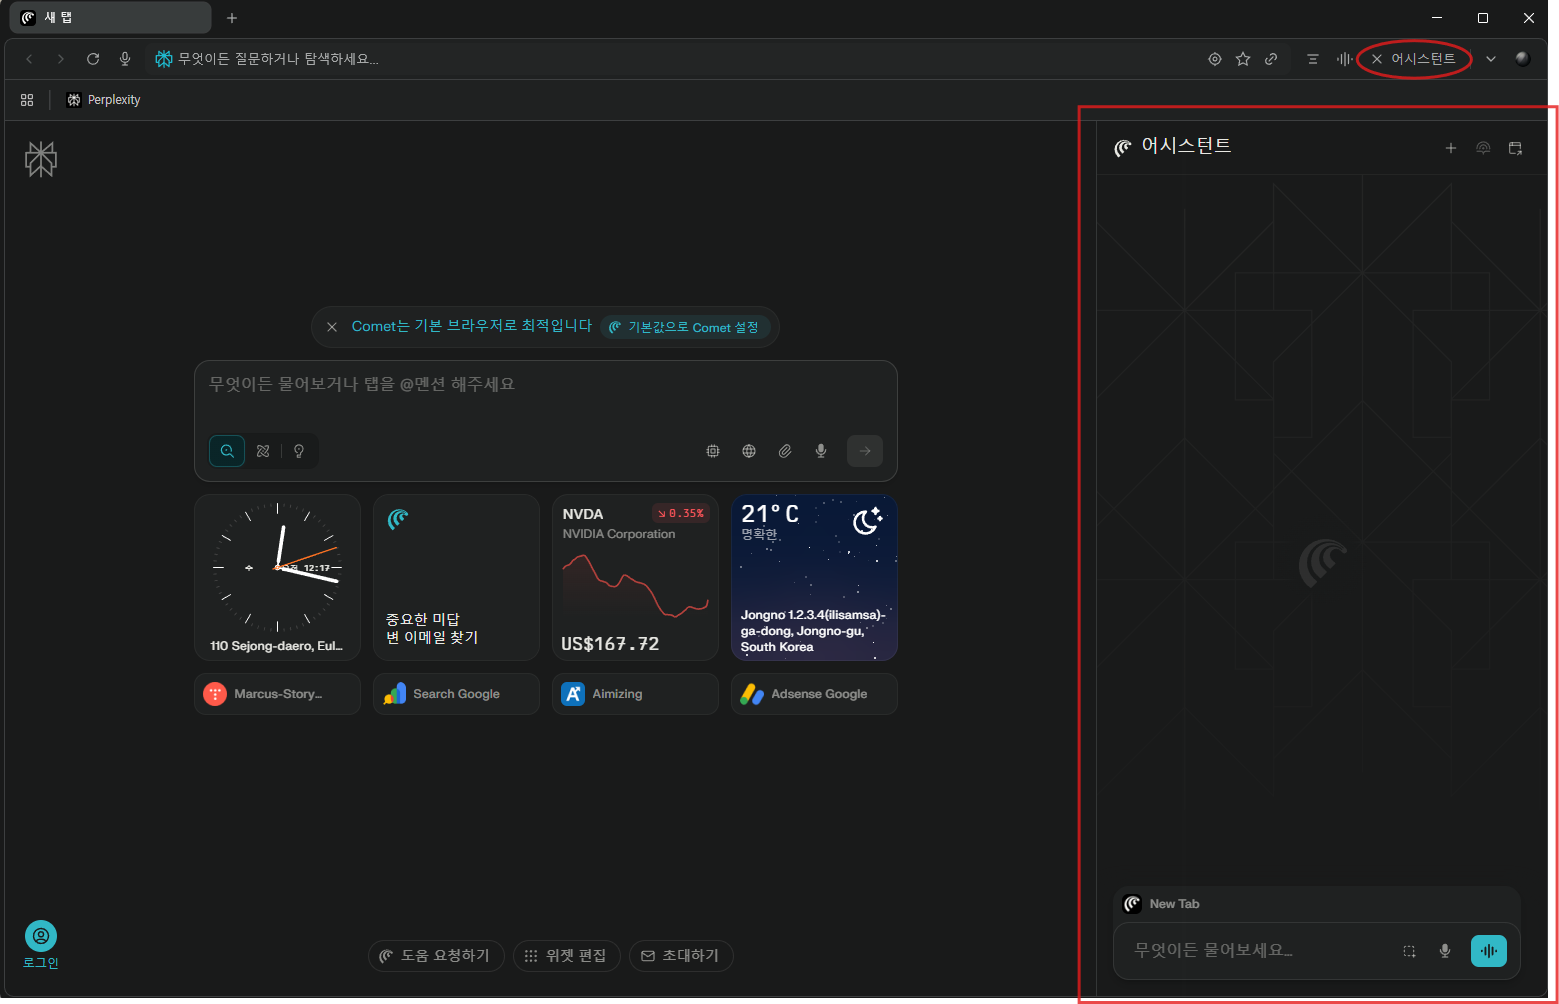Open the NVDA stock widget
This screenshot has width=1559, height=1004.
pyautogui.click(x=635, y=577)
